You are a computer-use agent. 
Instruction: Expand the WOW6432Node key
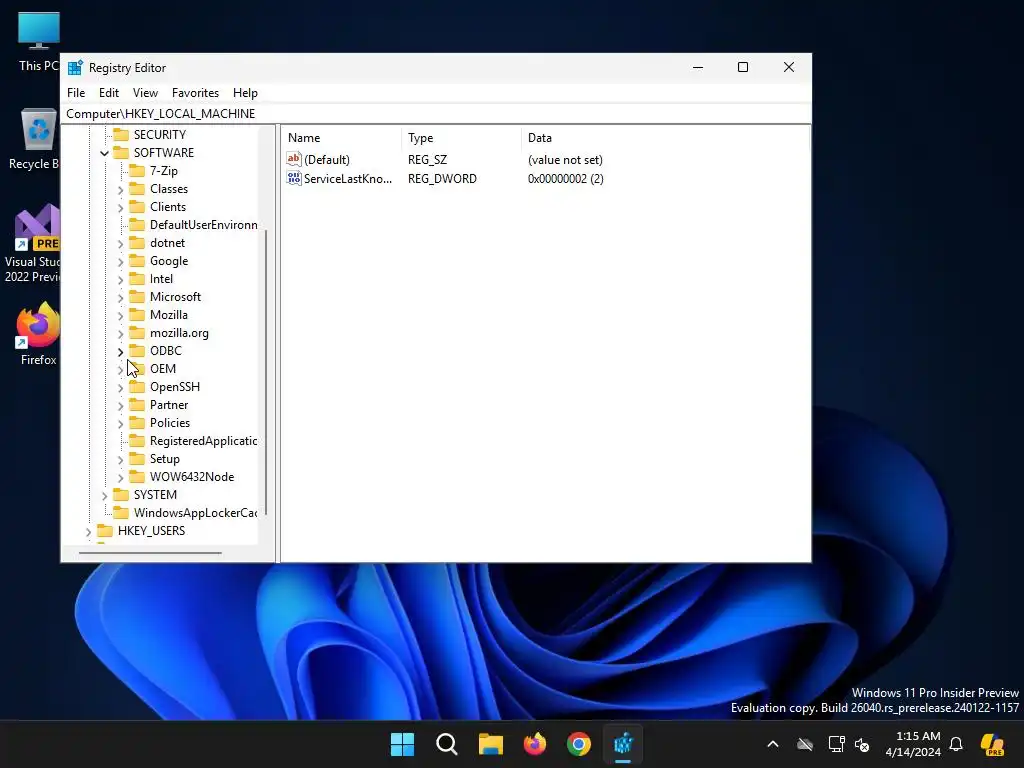tap(120, 477)
